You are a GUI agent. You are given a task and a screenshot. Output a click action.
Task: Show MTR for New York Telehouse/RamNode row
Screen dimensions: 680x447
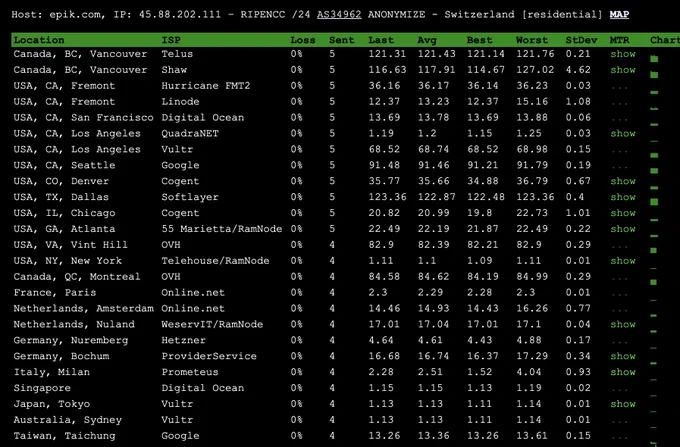[623, 261]
